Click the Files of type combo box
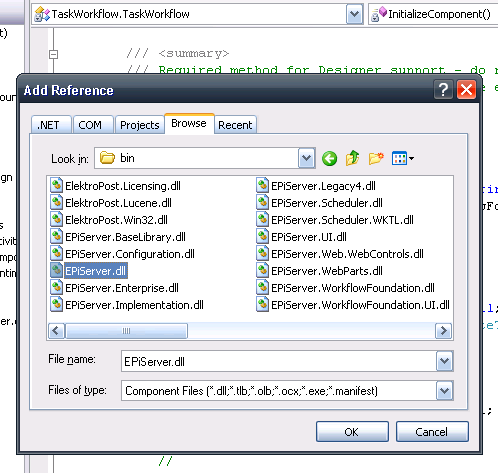Image resolution: width=498 pixels, height=473 pixels. coord(287,390)
